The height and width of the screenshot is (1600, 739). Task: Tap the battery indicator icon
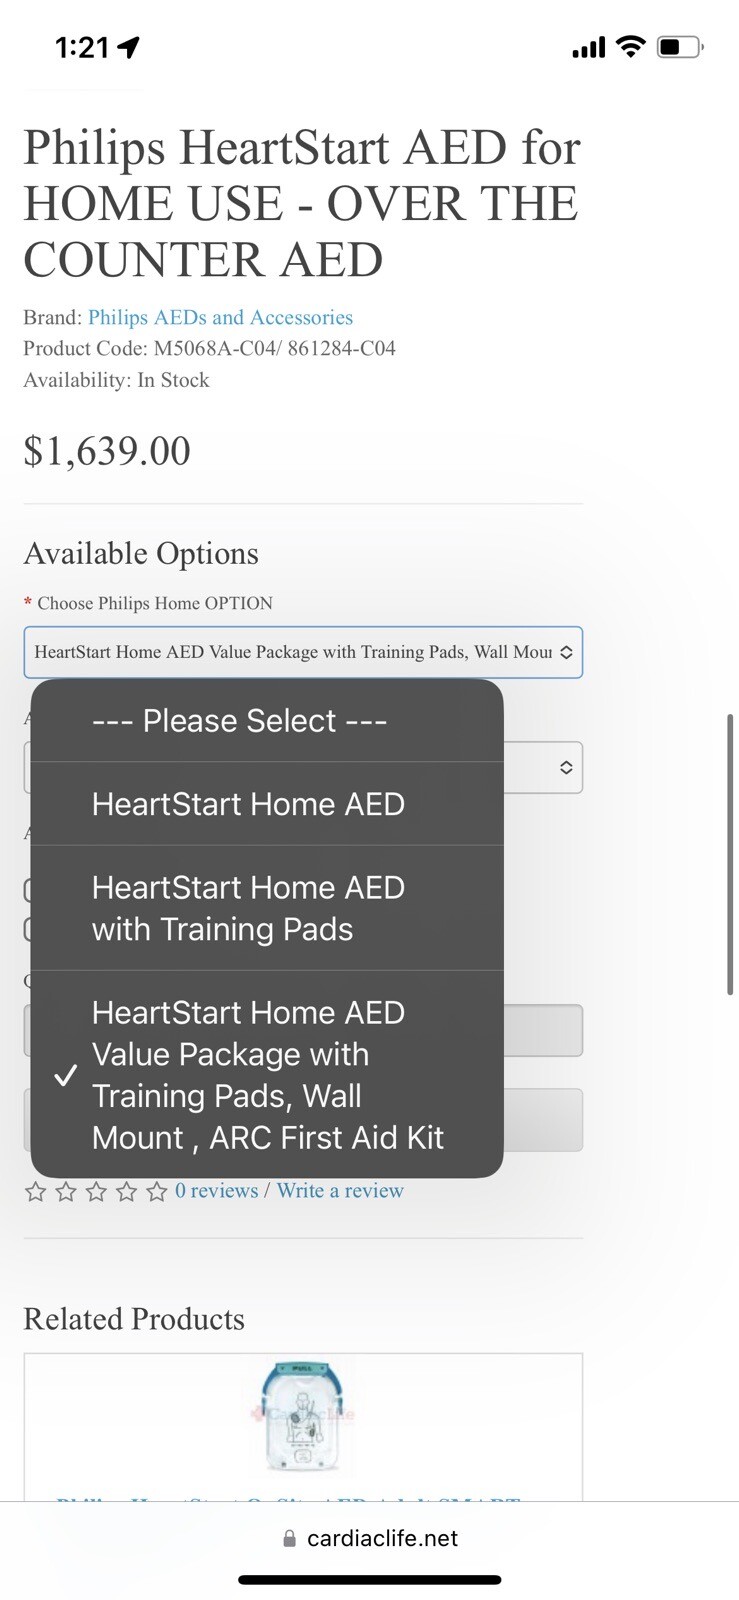[x=678, y=45]
